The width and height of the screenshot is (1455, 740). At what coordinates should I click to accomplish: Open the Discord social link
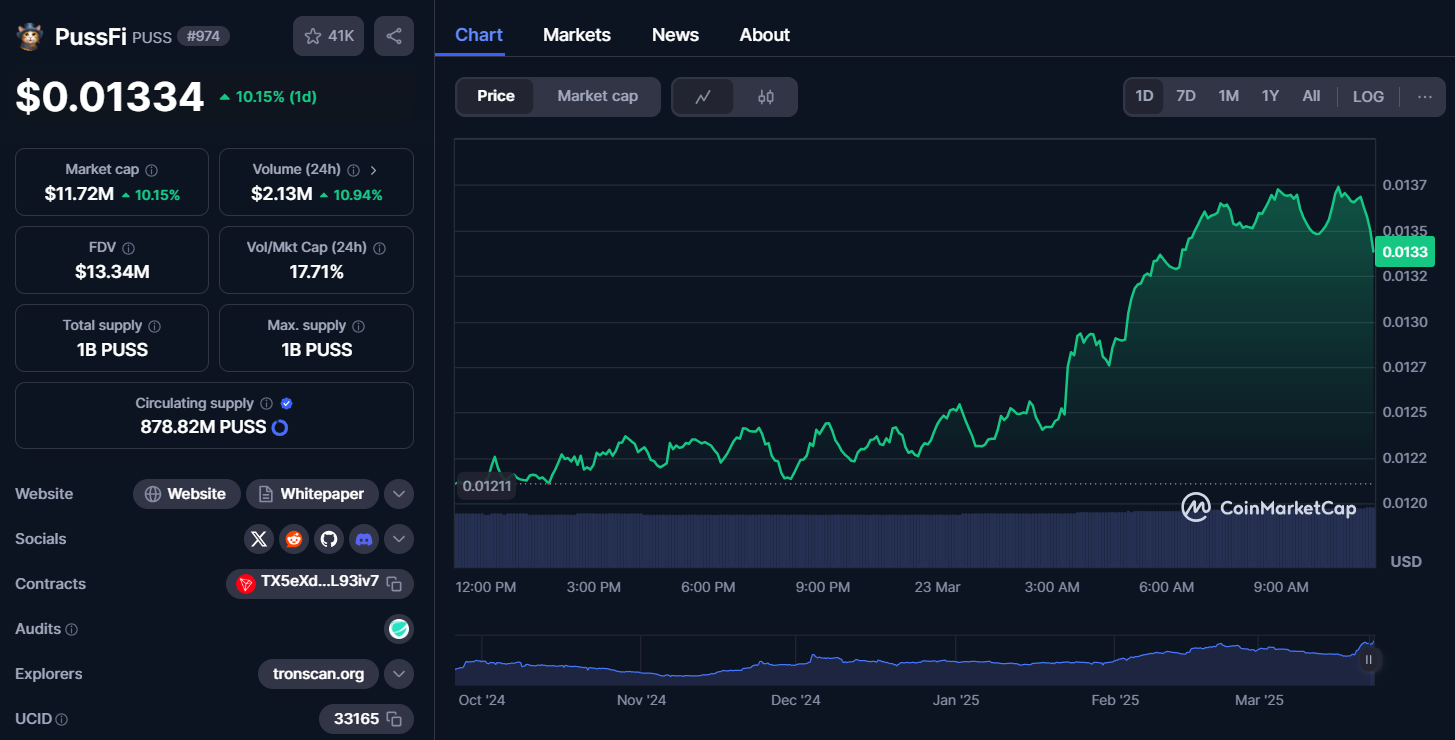[x=364, y=539]
